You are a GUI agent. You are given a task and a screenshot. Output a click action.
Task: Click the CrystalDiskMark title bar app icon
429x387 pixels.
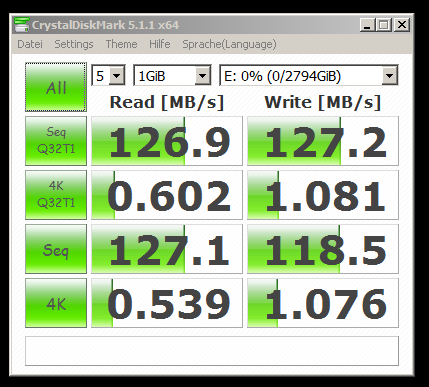pos(22,25)
